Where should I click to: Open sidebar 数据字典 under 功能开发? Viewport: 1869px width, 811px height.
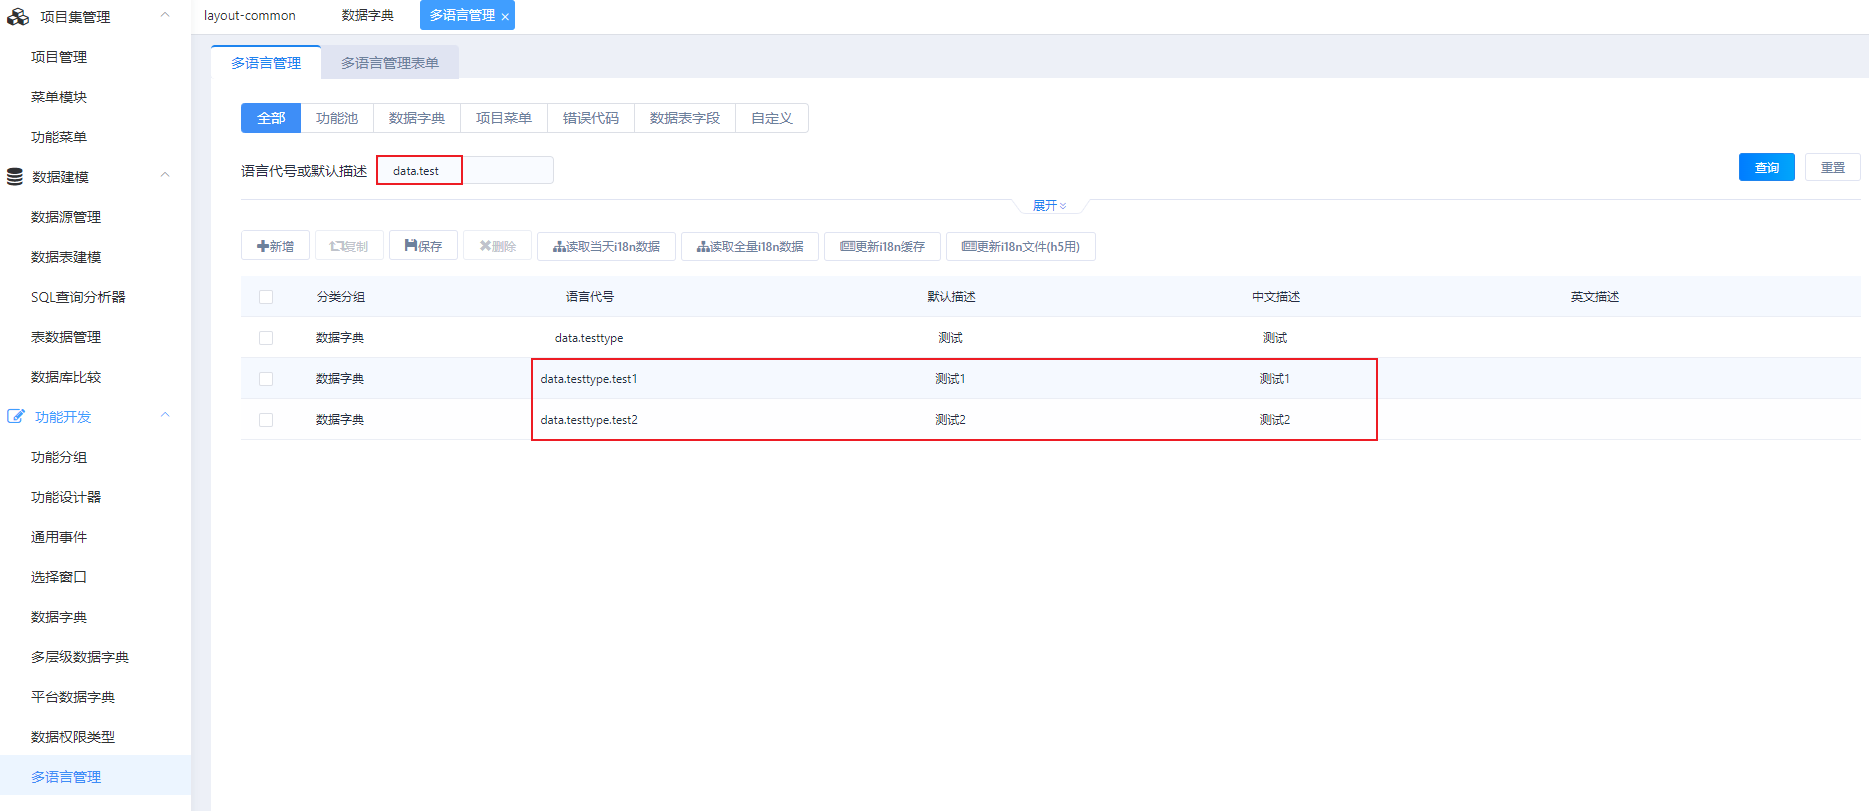[x=59, y=617]
